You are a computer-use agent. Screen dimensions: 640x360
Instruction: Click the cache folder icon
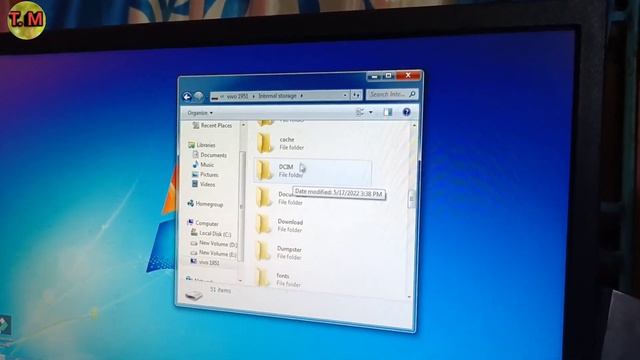click(x=264, y=143)
